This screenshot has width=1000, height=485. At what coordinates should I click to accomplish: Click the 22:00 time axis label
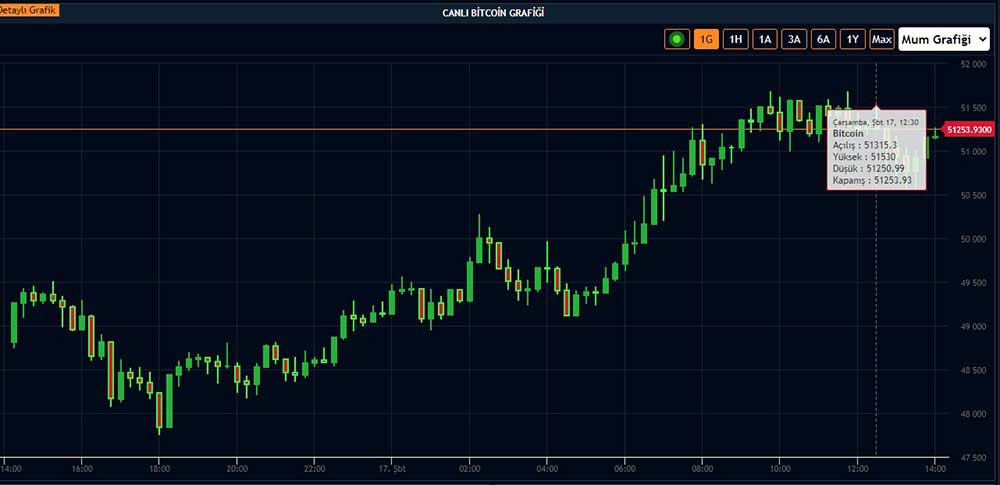pos(314,468)
